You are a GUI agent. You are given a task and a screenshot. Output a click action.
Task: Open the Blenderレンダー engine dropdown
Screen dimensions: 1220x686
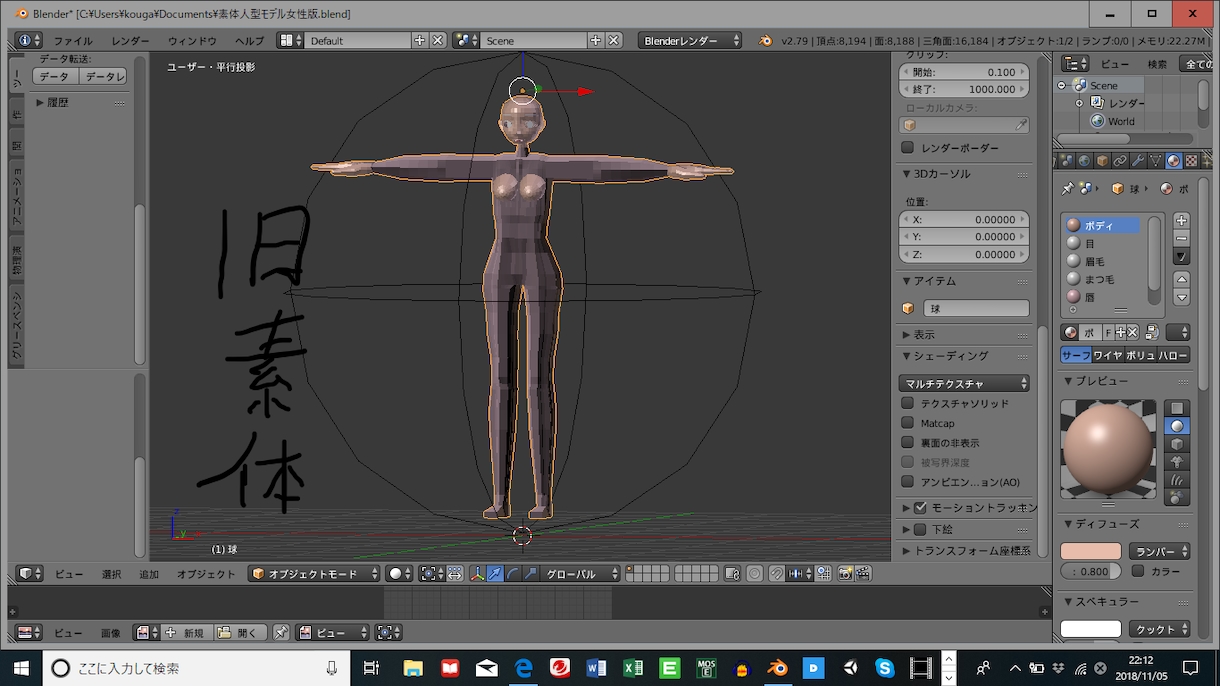pyautogui.click(x=690, y=41)
